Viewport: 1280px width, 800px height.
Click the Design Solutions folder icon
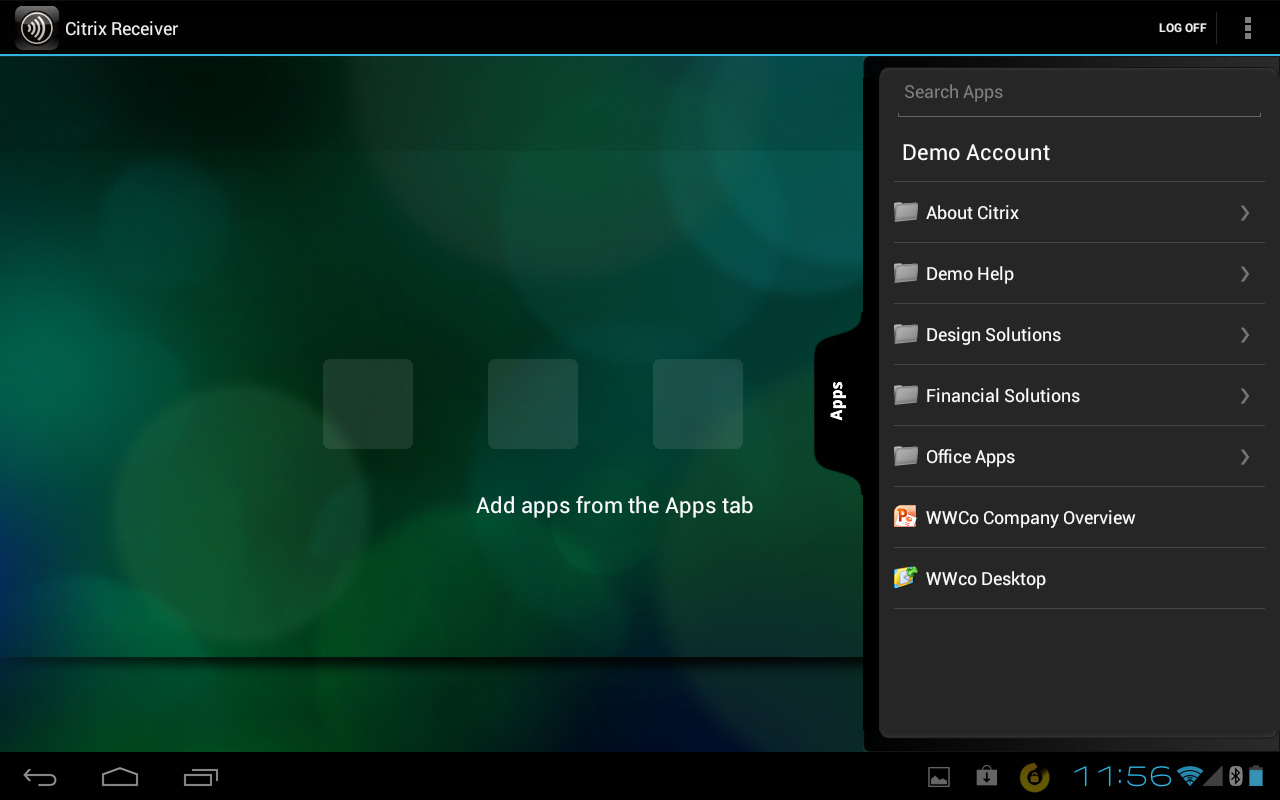pos(906,334)
